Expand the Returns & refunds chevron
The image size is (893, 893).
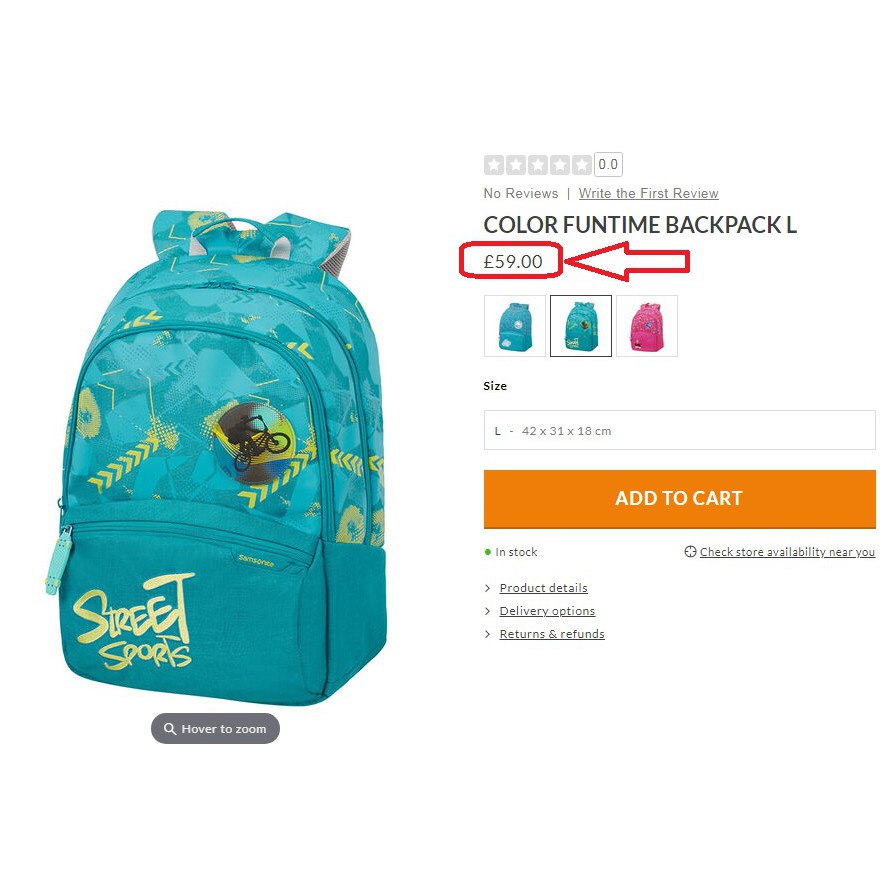(x=488, y=634)
